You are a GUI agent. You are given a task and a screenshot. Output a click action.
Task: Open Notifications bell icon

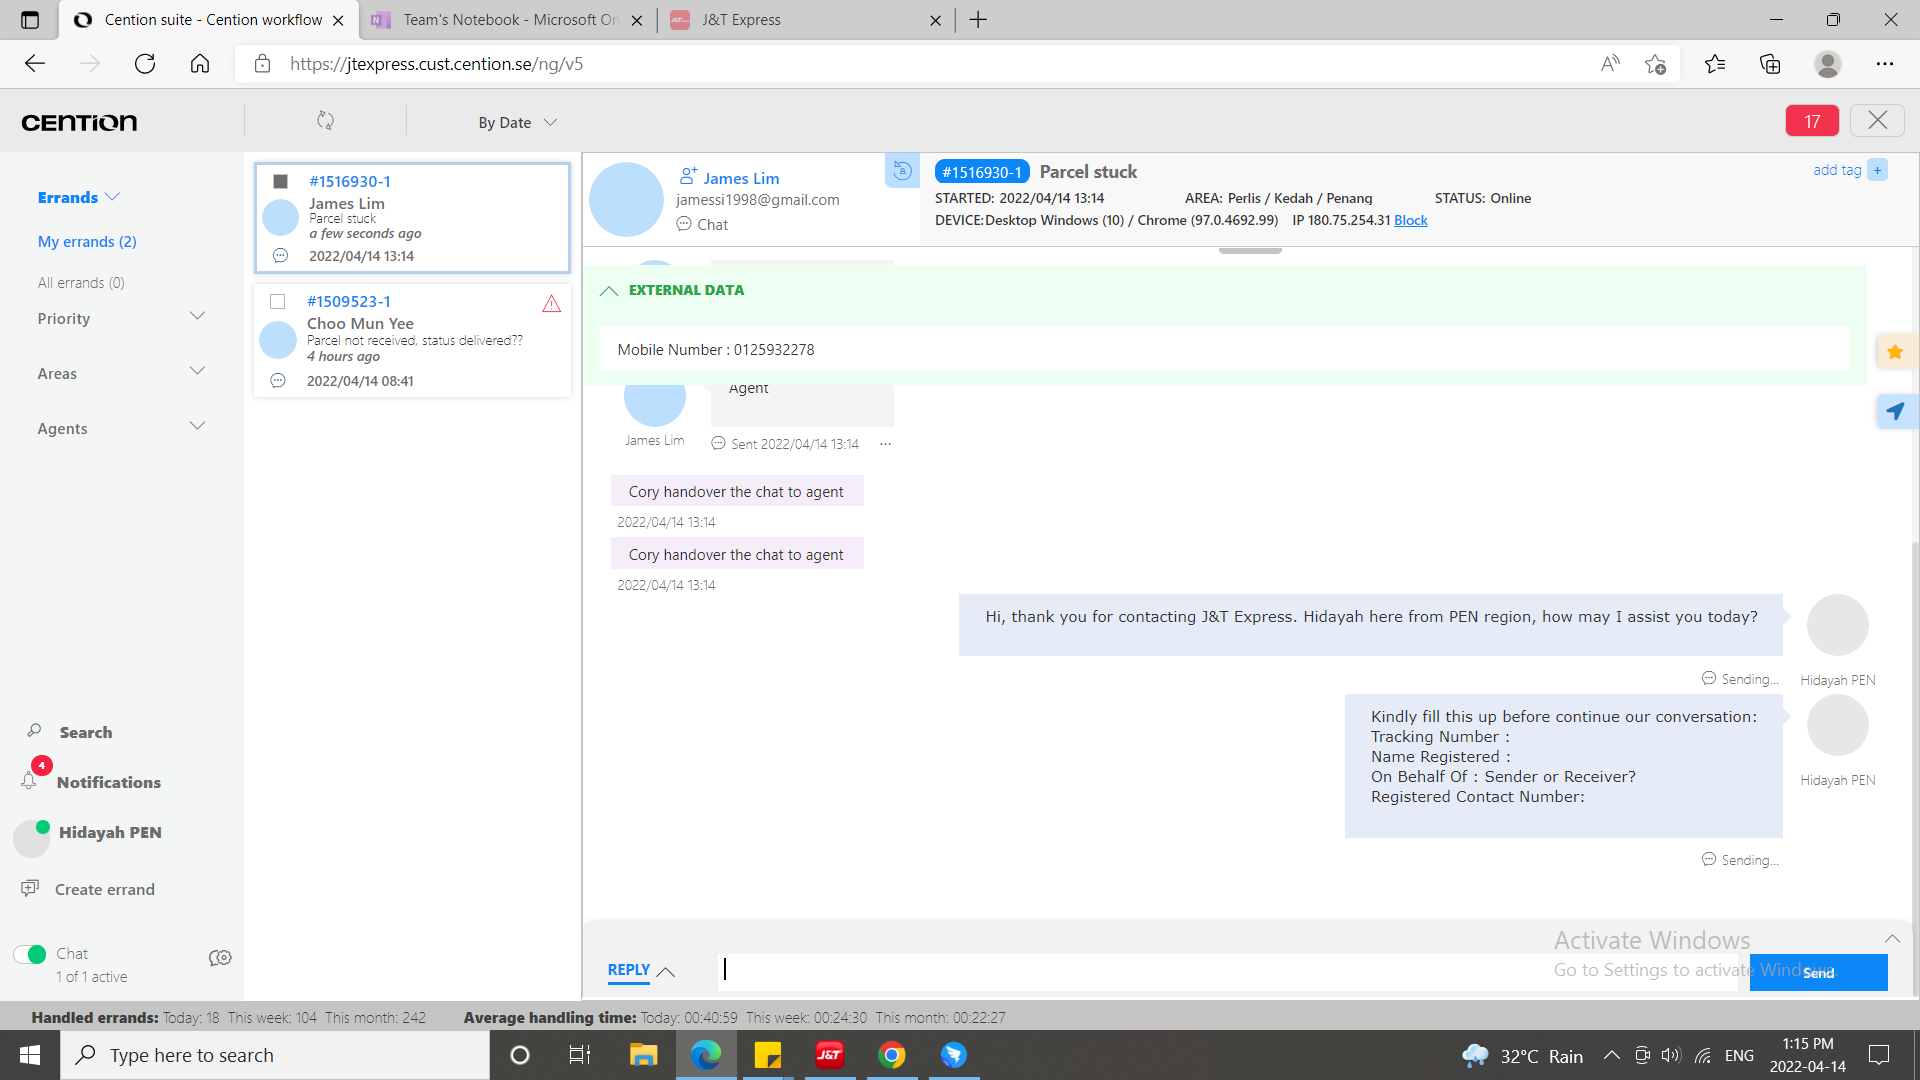pos(29,781)
